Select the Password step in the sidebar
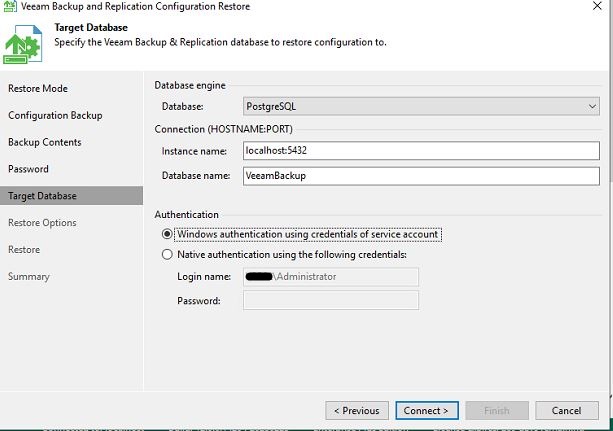Viewport: 613px width, 431px height. [x=28, y=169]
